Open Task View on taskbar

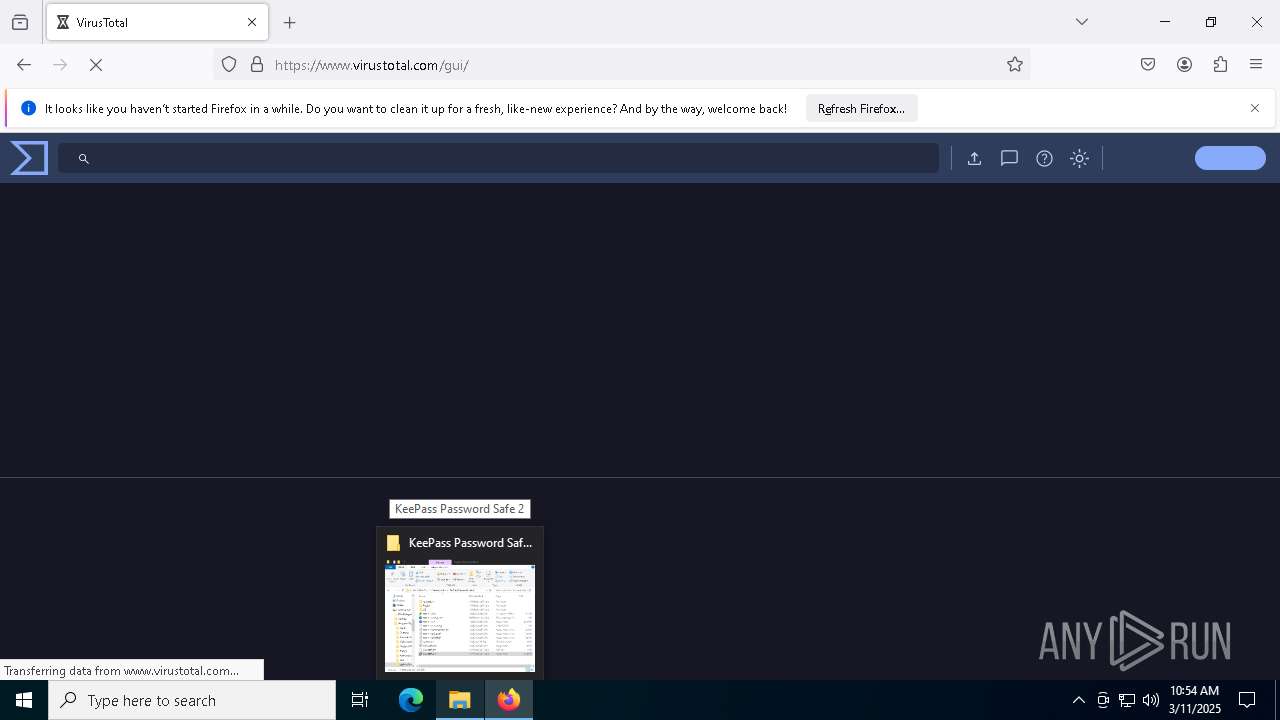[x=360, y=700]
